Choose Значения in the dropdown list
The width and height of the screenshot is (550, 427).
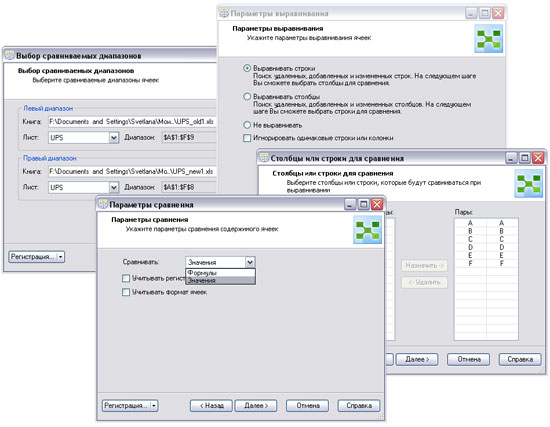coord(220,280)
